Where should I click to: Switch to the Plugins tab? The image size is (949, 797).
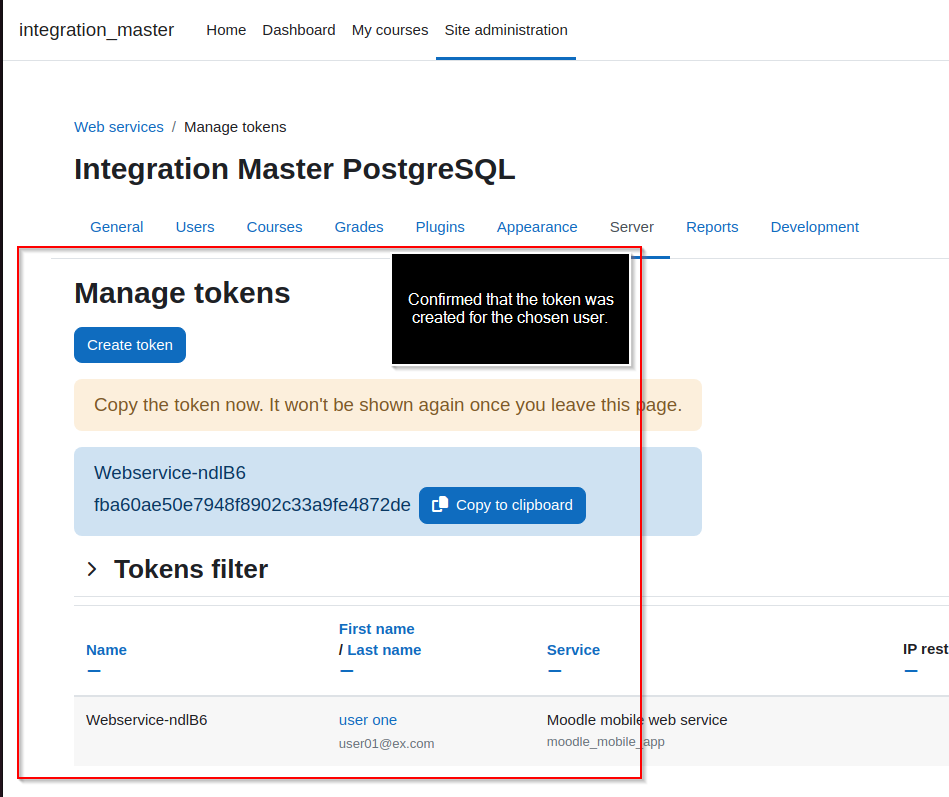440,227
